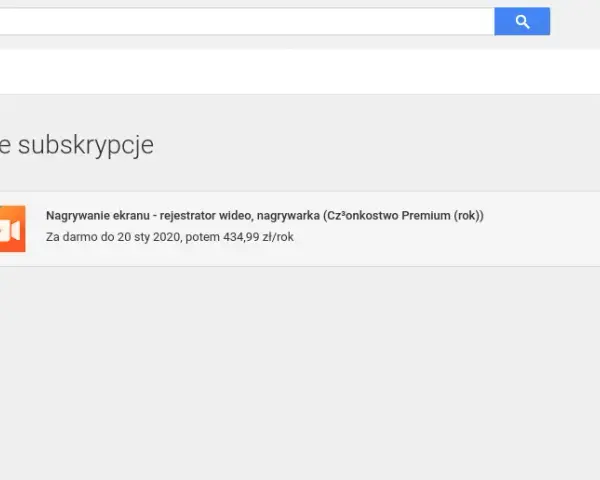Click the word 'nagrywarka' in the subscription name
The width and height of the screenshot is (600, 480).
[x=288, y=216]
